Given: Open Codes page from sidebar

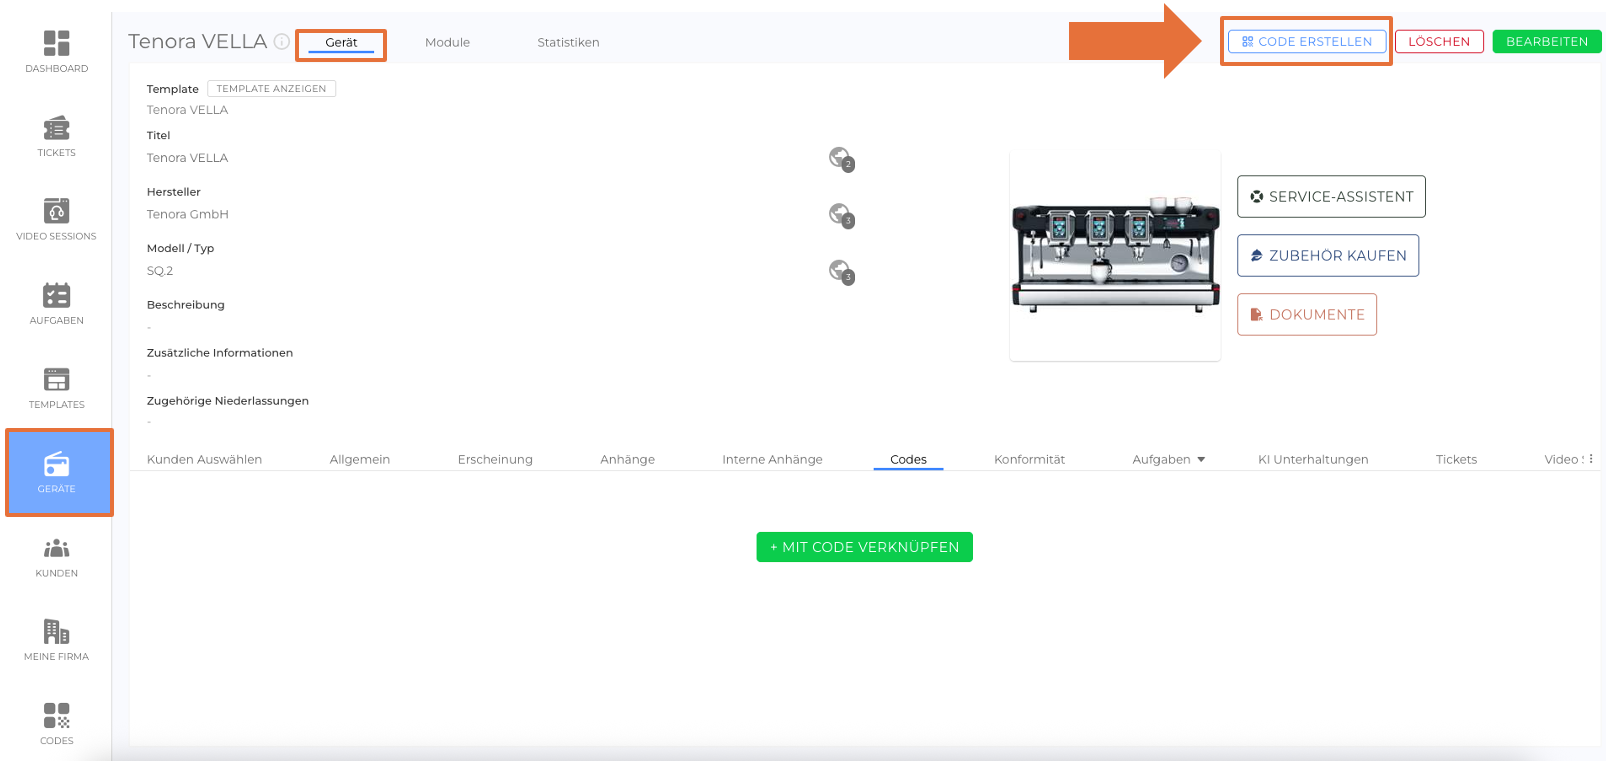Looking at the screenshot, I should [56, 716].
